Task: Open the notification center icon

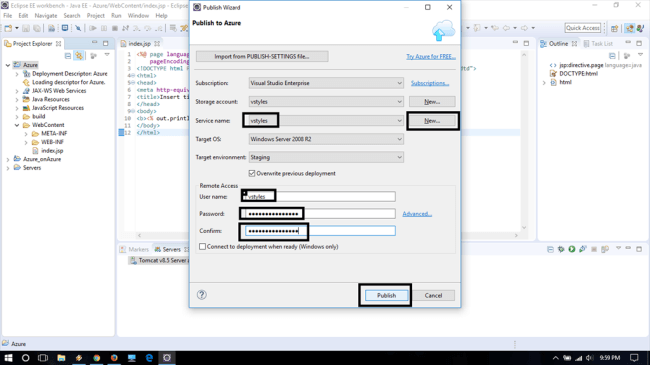Action: [x=634, y=358]
